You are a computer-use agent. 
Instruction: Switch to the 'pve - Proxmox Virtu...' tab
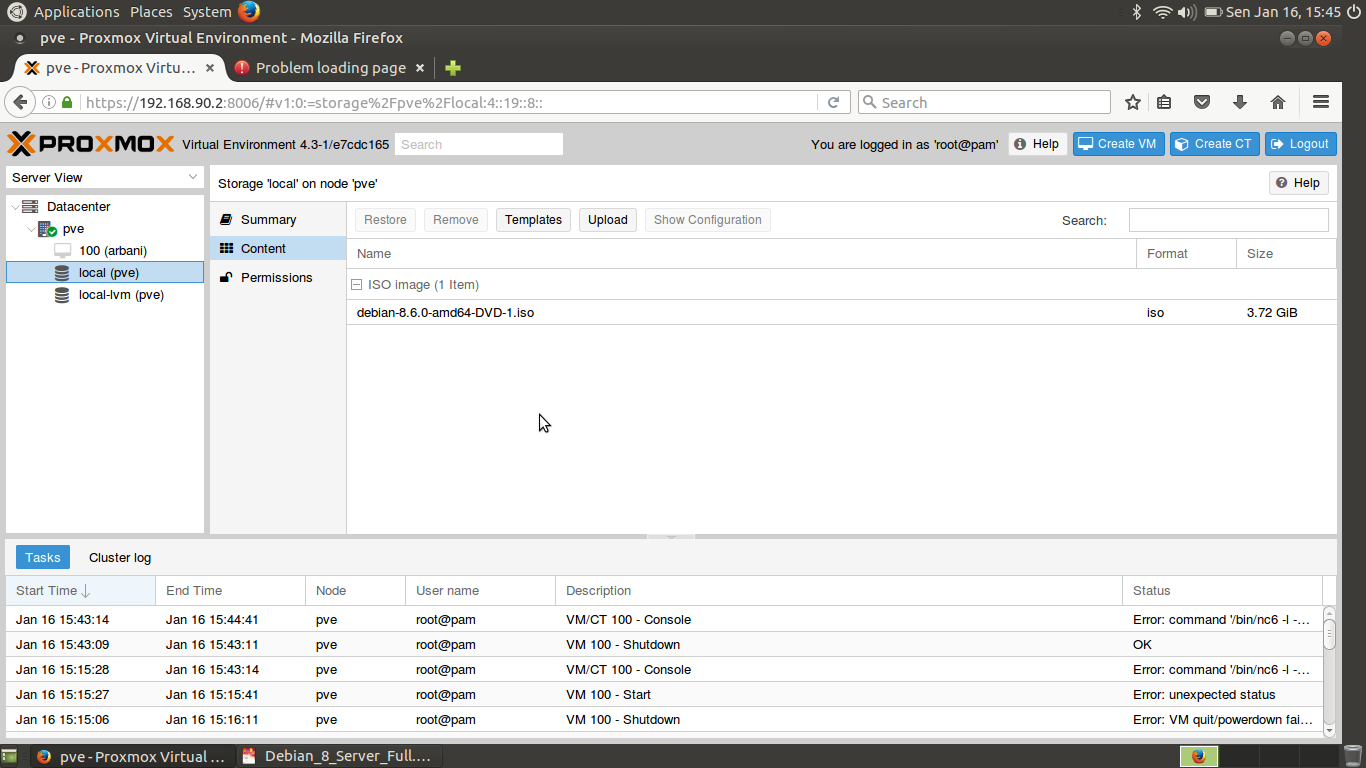120,68
